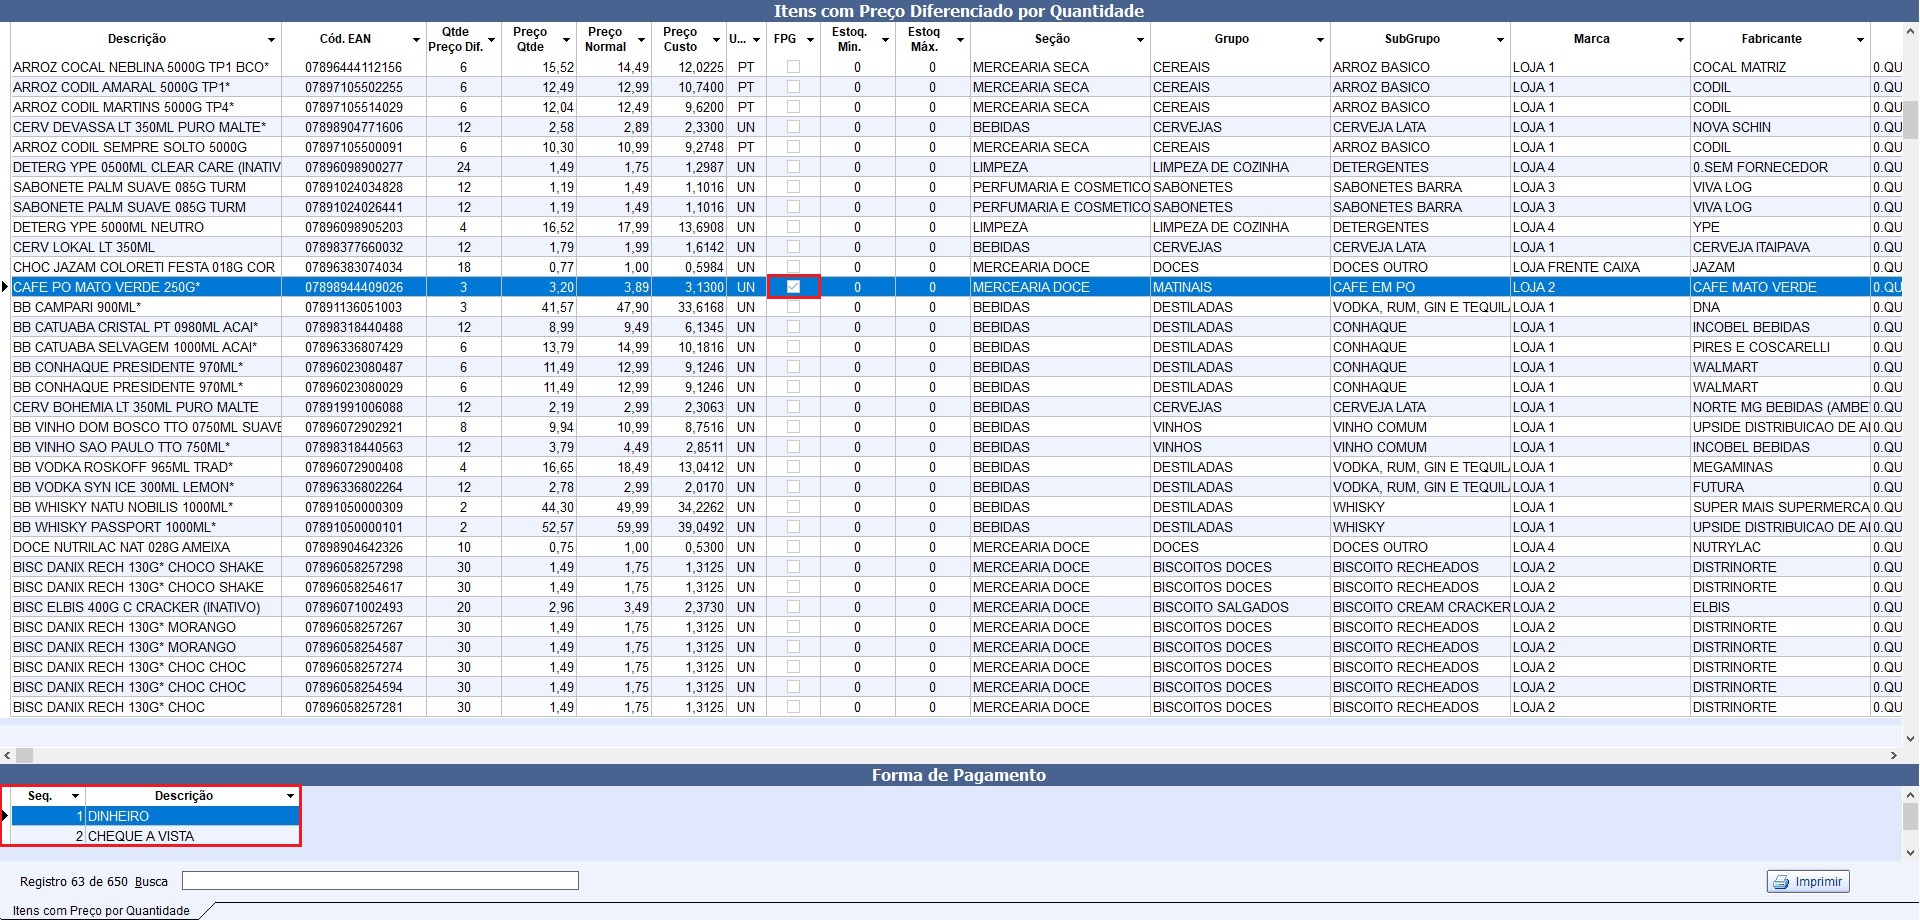Viewport: 1920px width, 920px height.
Task: Select the DINHEIRO payment row
Action: pos(155,816)
